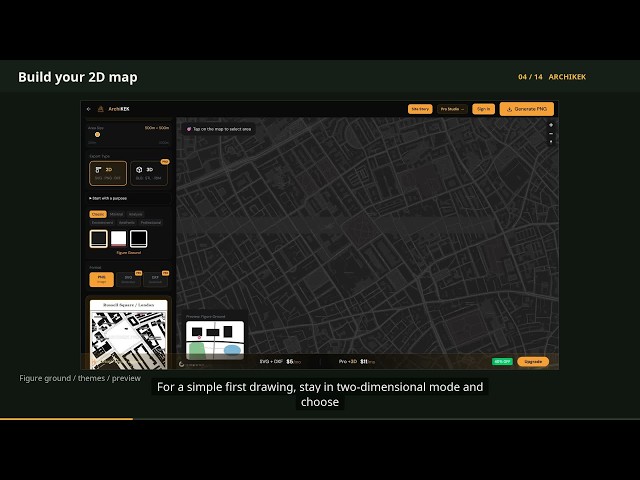The height and width of the screenshot is (480, 640).
Task: Click the Figure Ground theme label
Action: pos(129,253)
